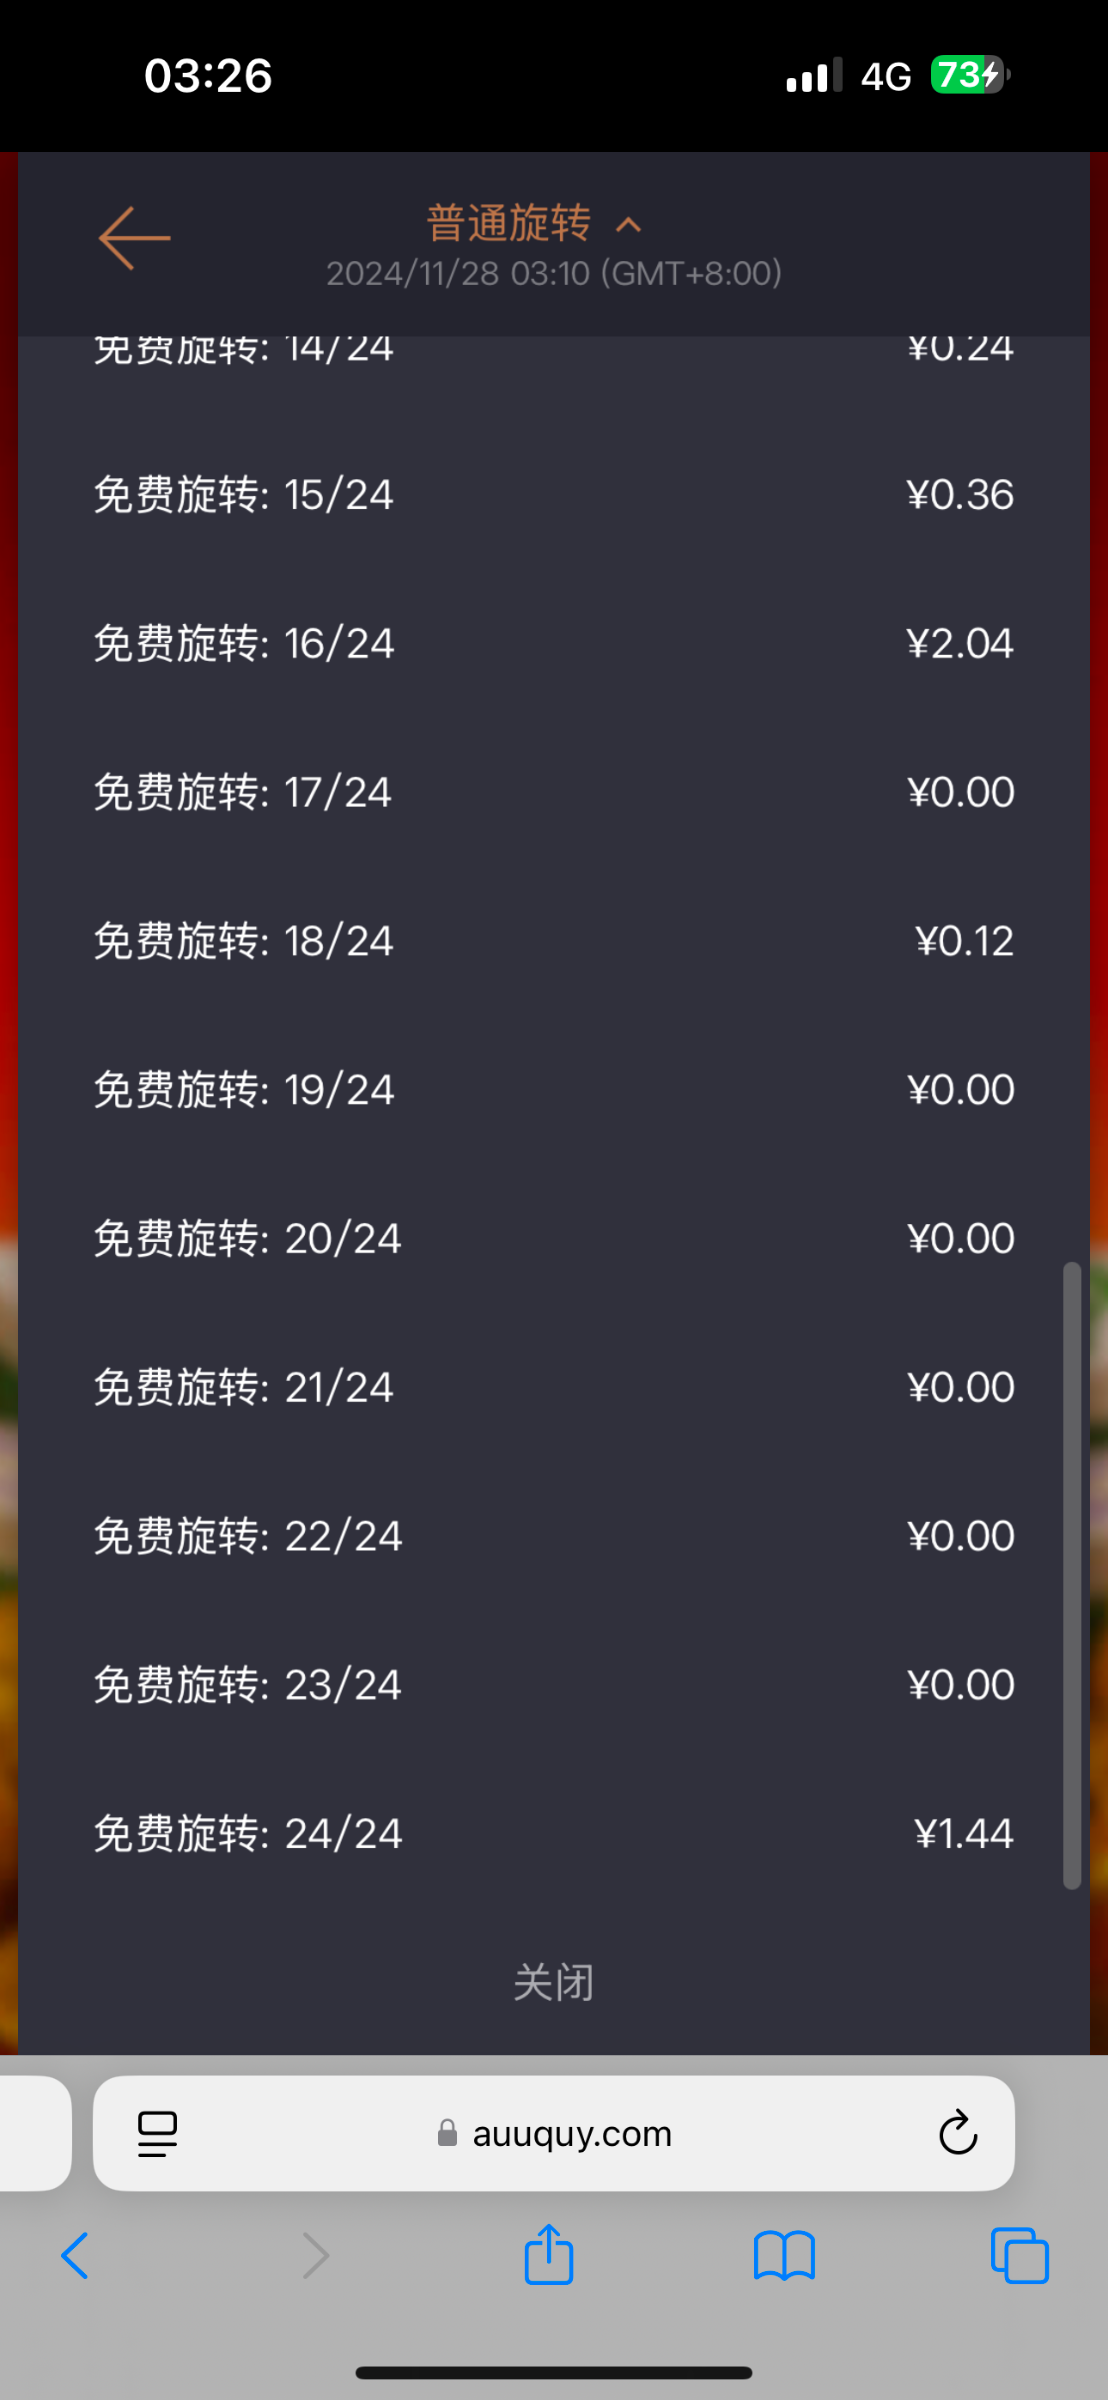
Task: Collapse the 普通旋转 chevron
Action: (x=628, y=225)
